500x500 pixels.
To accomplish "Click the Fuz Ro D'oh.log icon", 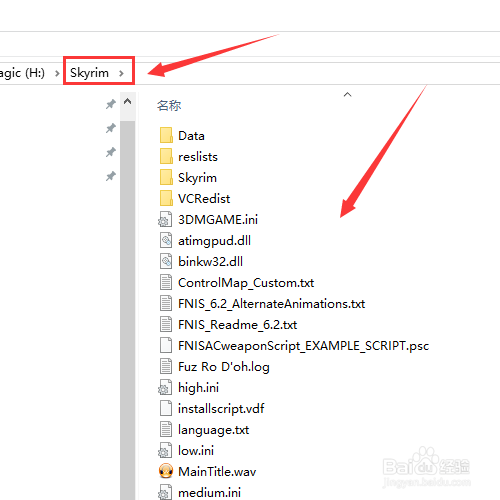I will click(x=166, y=367).
